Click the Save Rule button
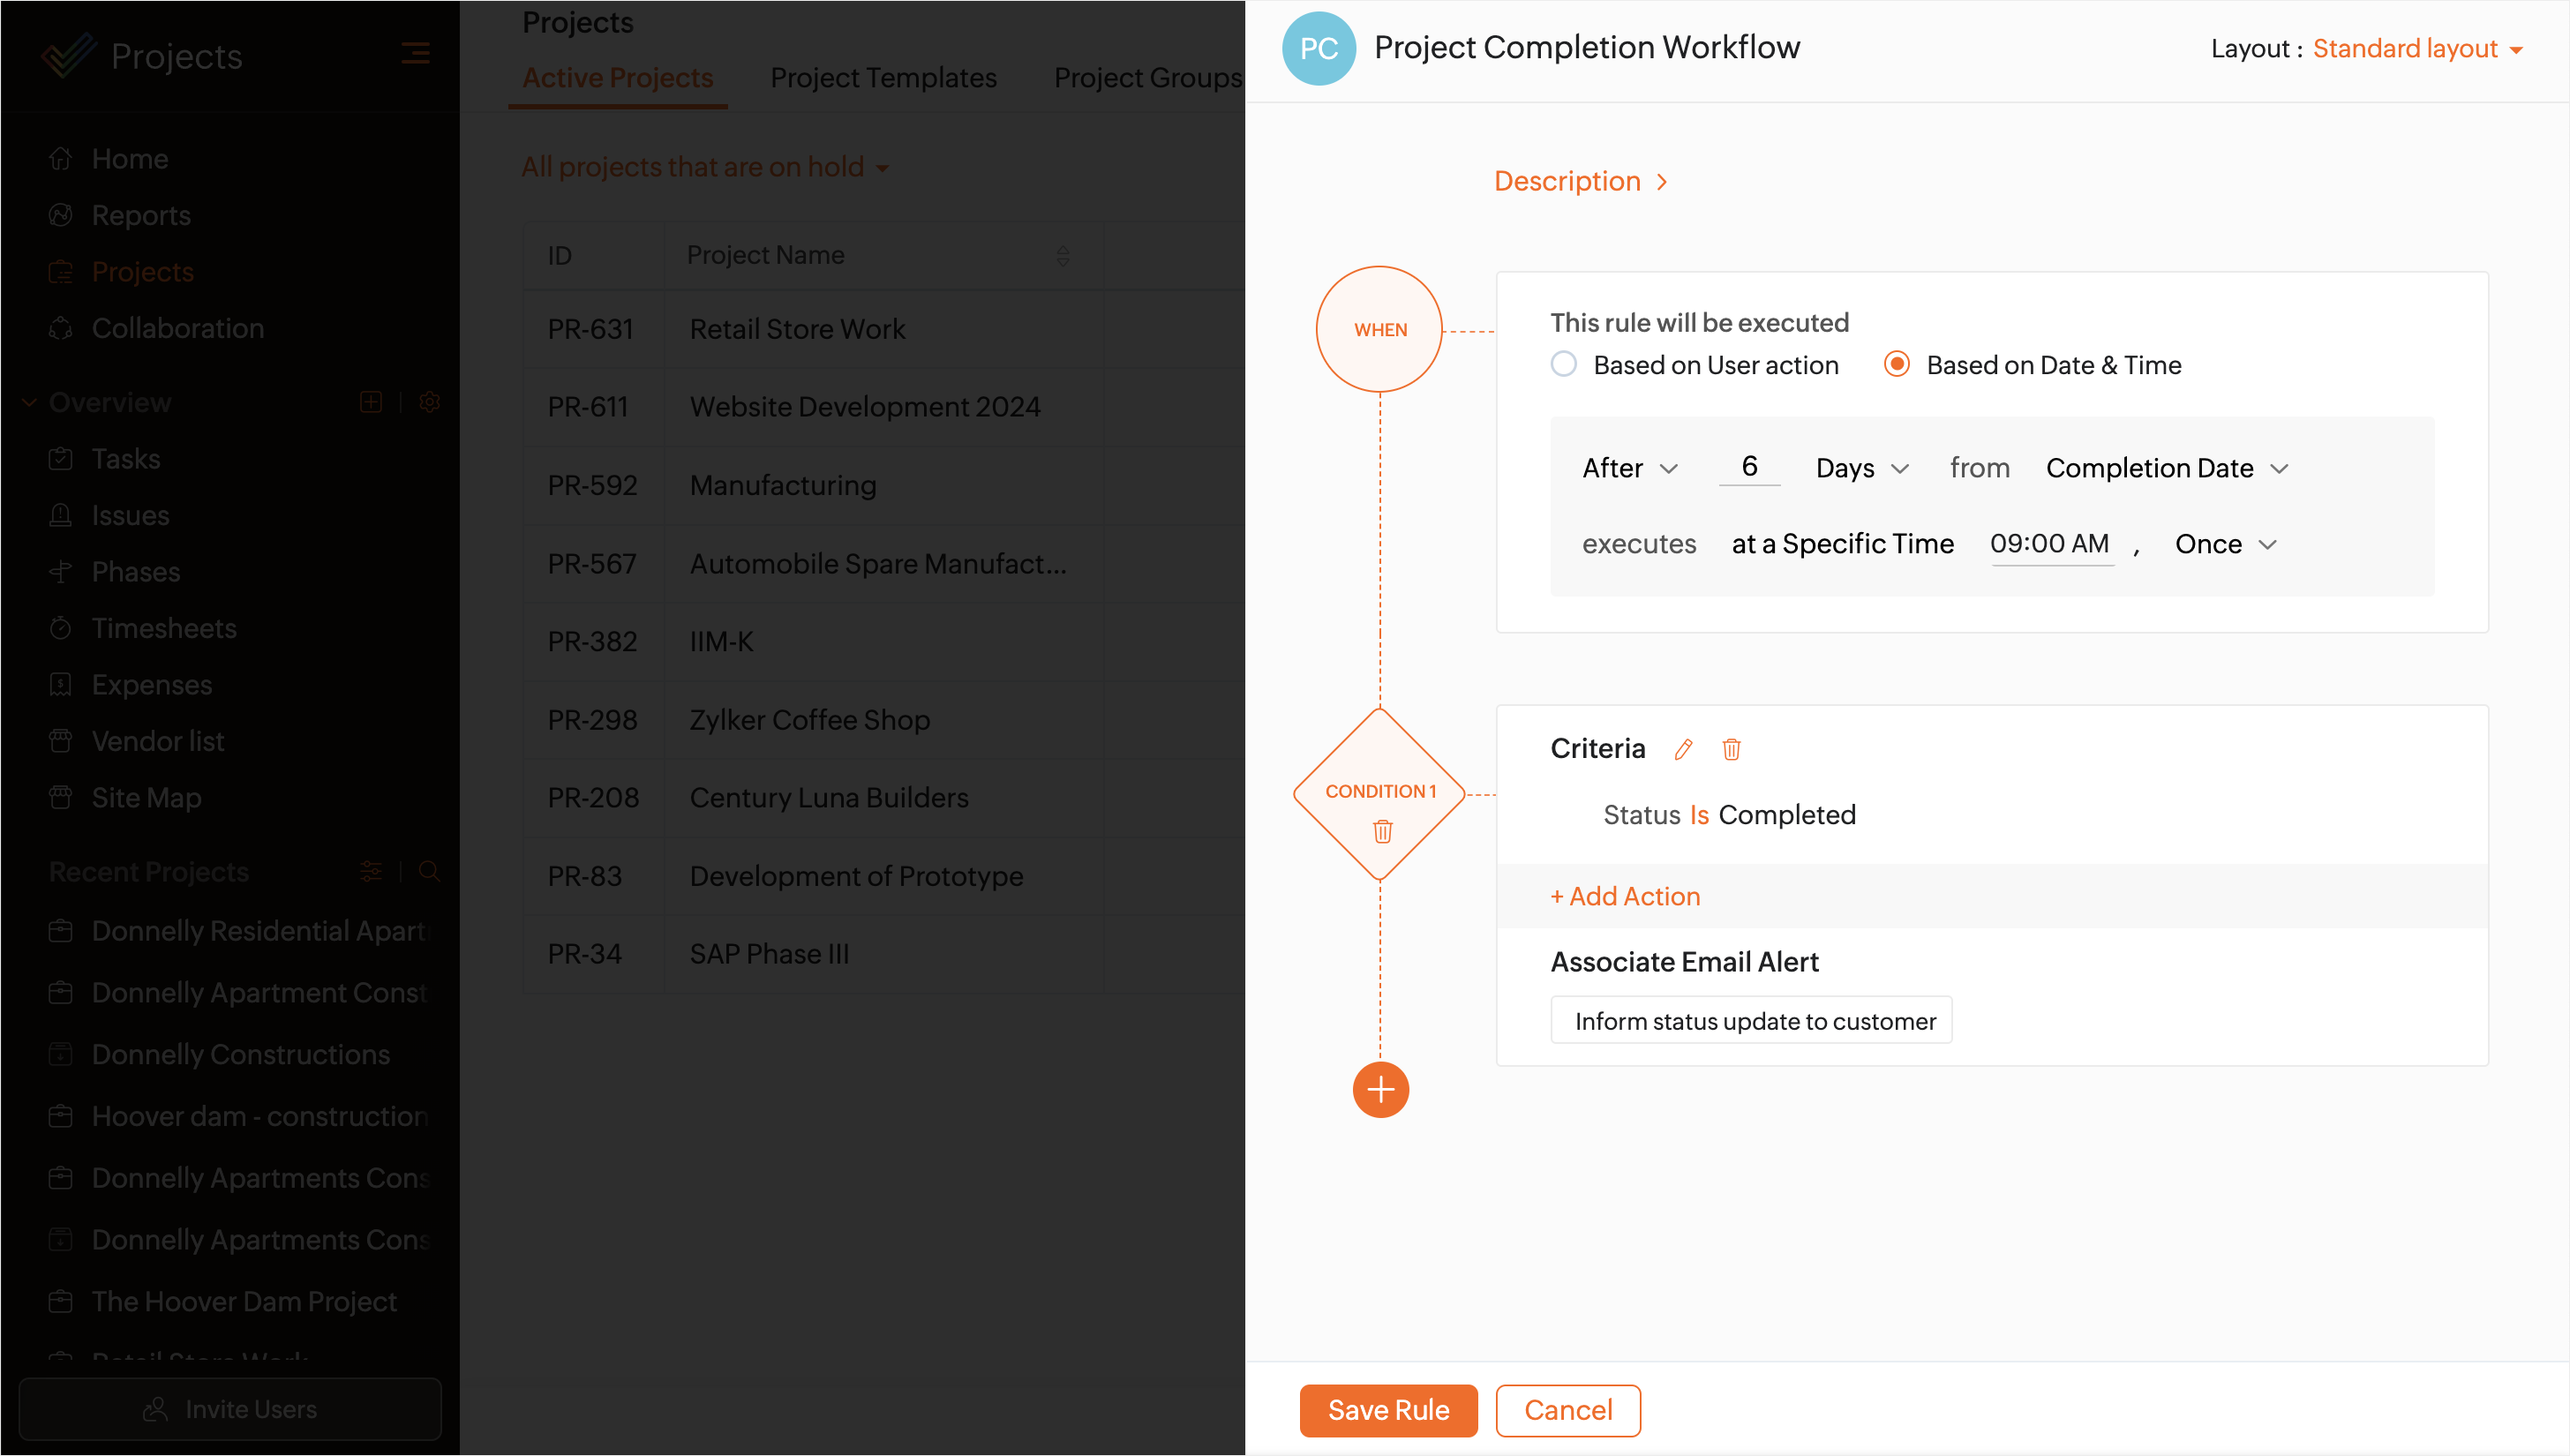This screenshot has height=1456, width=2570. (x=1388, y=1410)
